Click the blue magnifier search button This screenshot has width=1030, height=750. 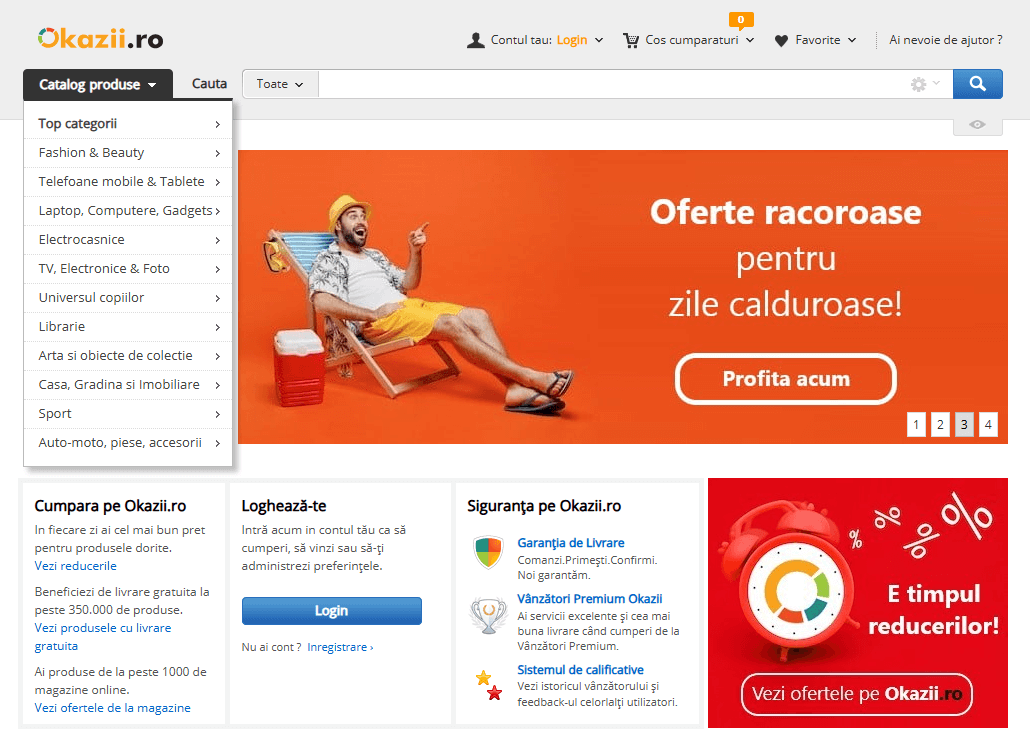click(x=977, y=84)
